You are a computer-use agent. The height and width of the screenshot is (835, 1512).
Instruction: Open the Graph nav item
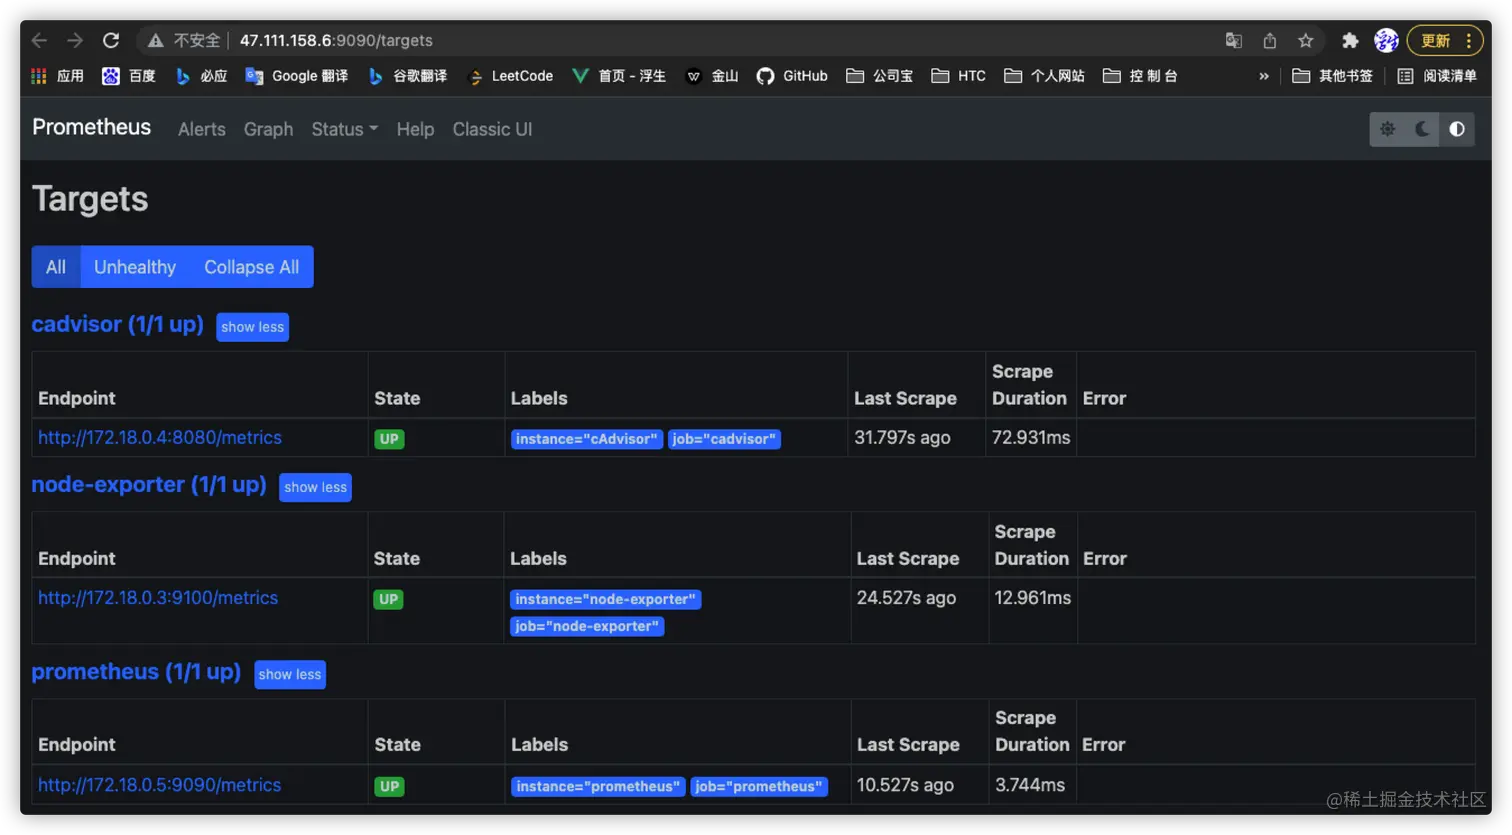tap(269, 129)
